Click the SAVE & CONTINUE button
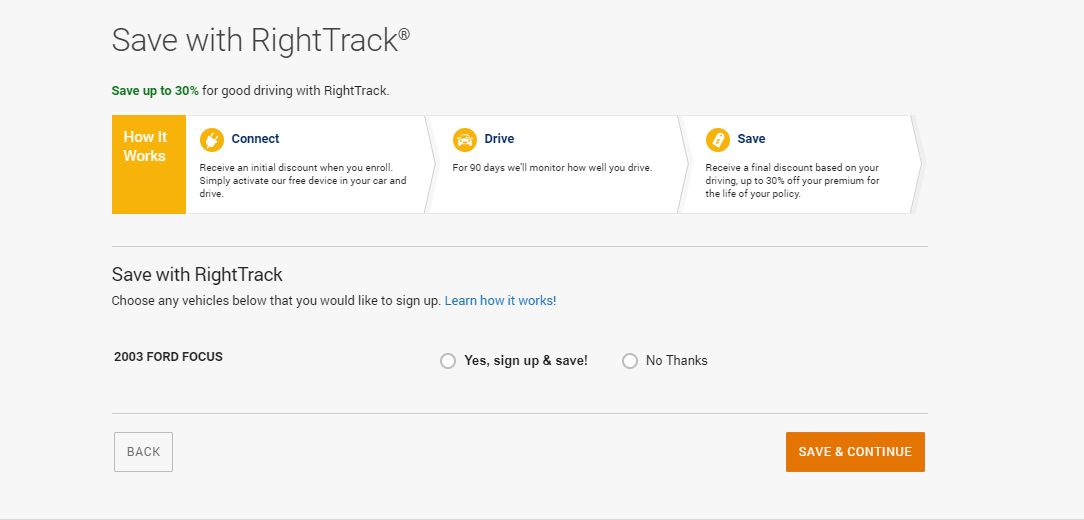1084x520 pixels. coord(855,452)
